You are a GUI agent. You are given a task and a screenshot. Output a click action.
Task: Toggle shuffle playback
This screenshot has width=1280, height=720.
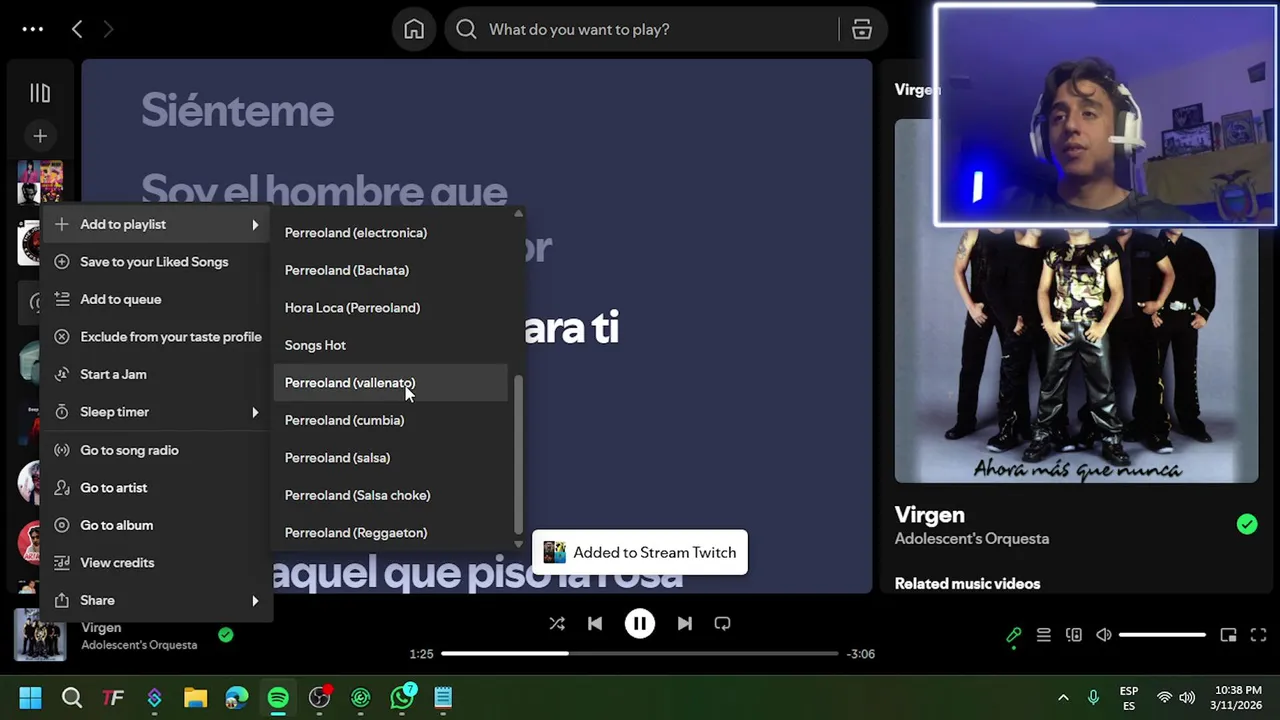557,623
